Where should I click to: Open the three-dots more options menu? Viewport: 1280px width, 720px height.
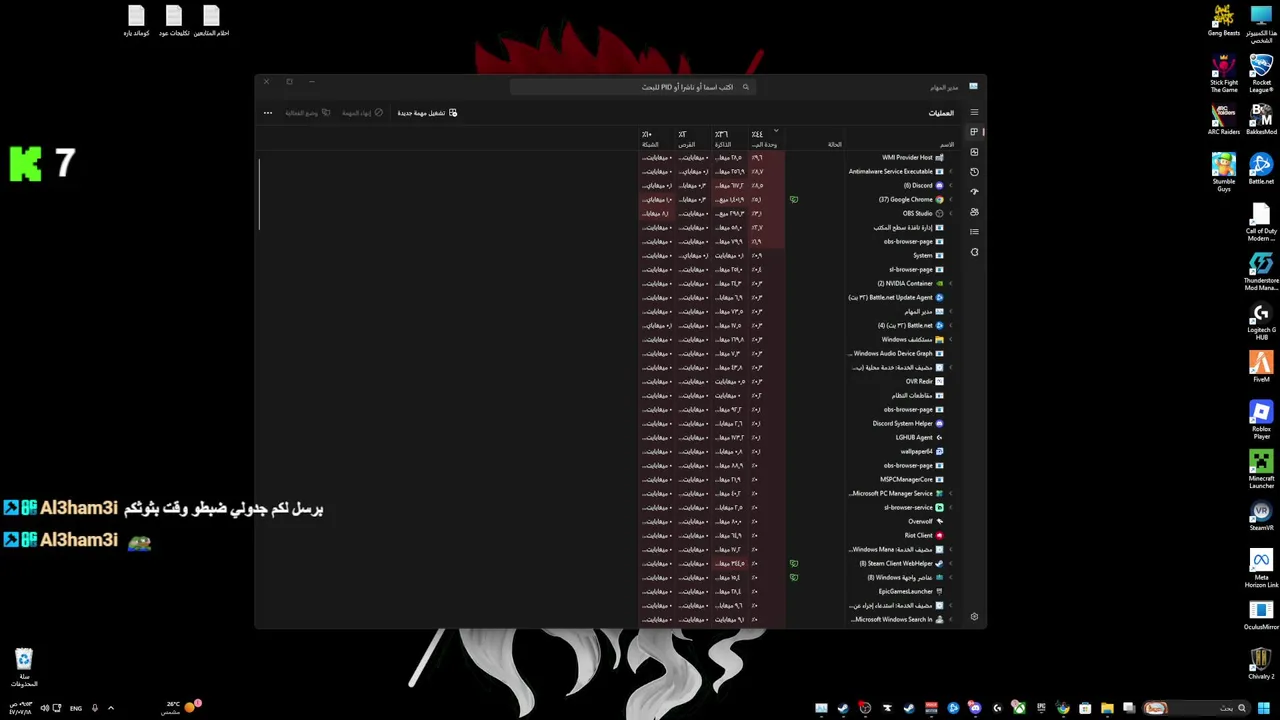tap(268, 113)
